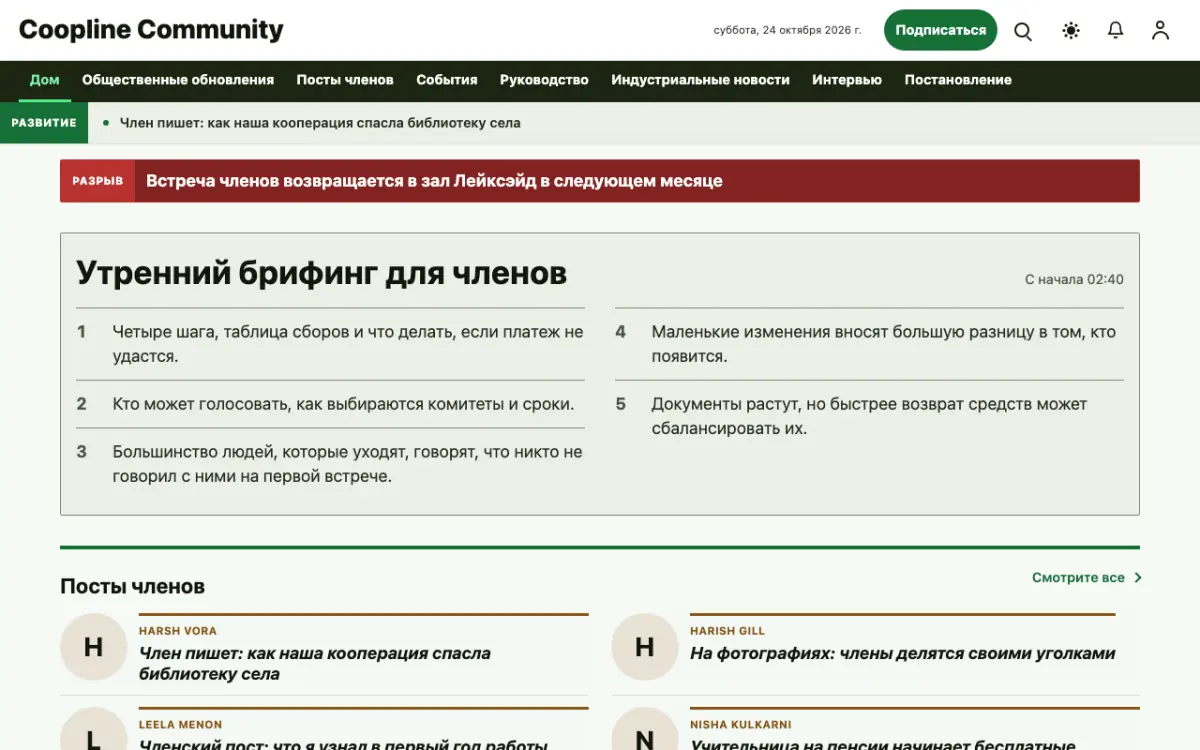The image size is (1200, 750).
Task: Open Интервью navigation item
Action: pos(847,80)
